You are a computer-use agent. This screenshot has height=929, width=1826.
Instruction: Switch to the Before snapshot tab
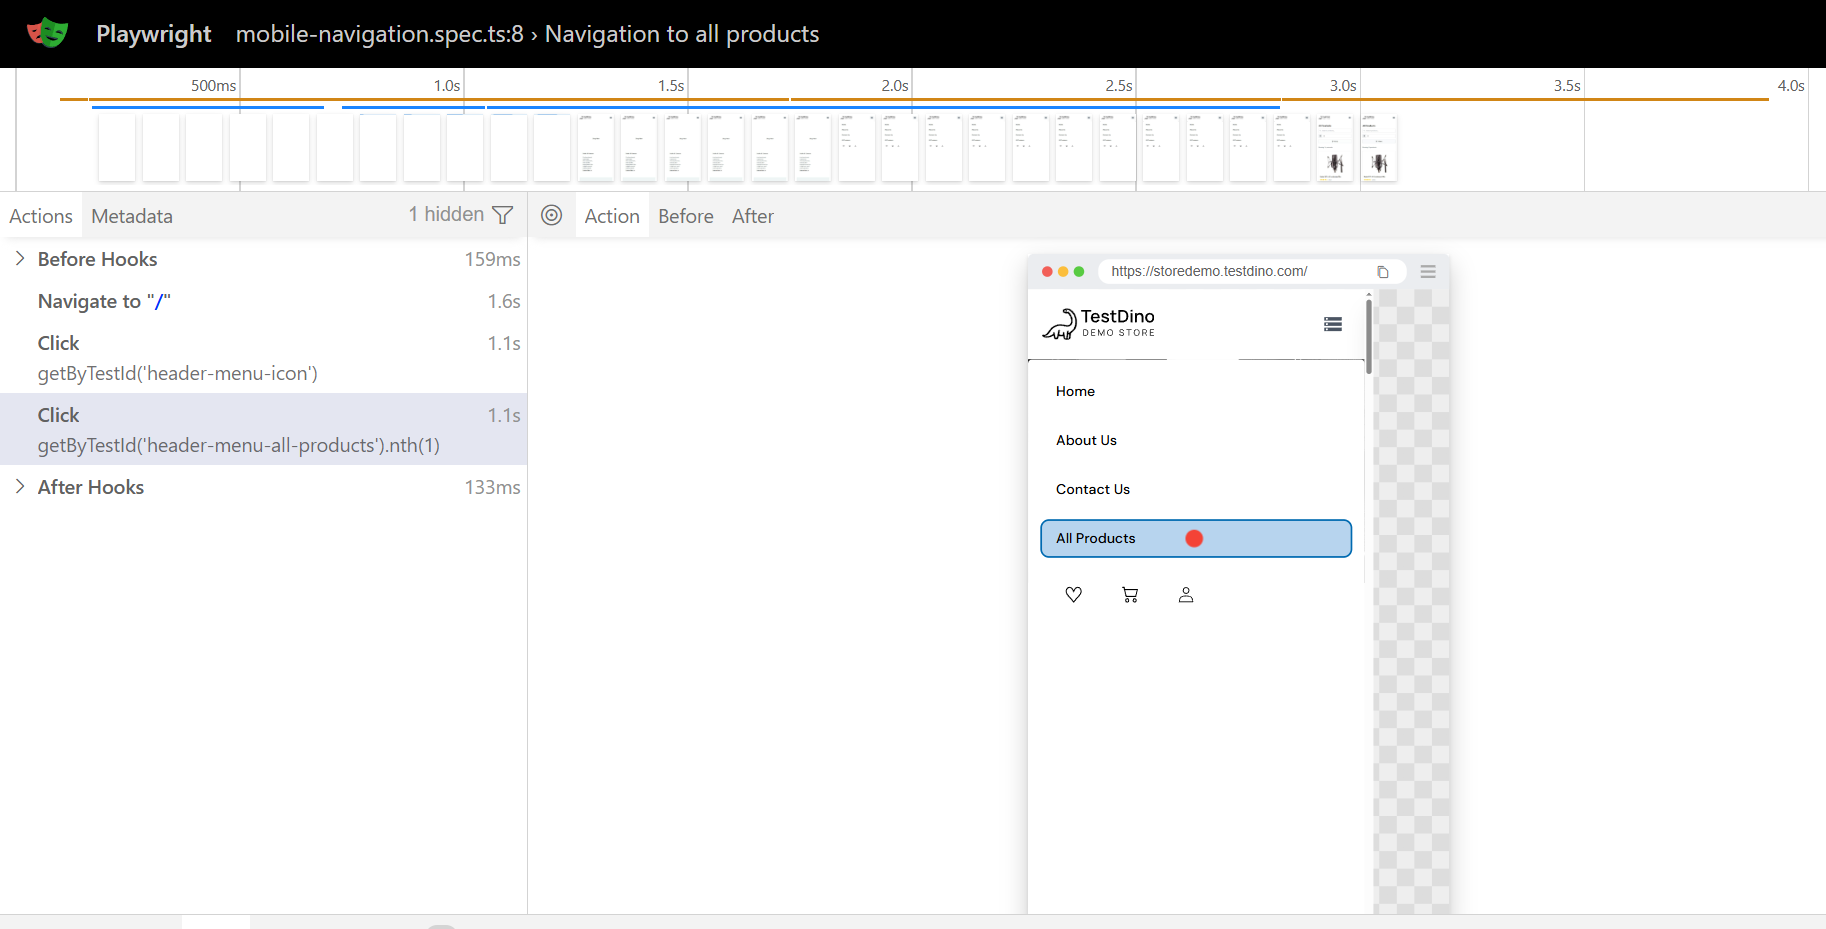(x=686, y=216)
